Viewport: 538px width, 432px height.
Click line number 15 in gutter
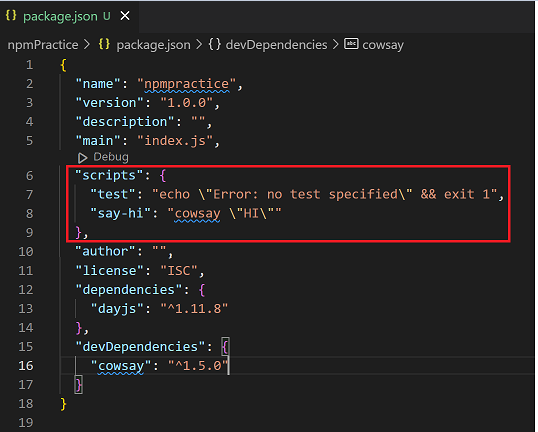26,347
